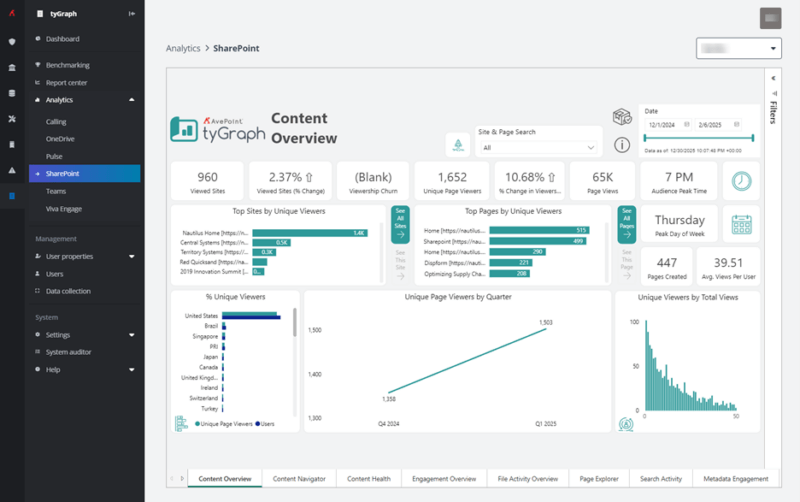Click the tree icon beside Site & Page Search

(458, 145)
